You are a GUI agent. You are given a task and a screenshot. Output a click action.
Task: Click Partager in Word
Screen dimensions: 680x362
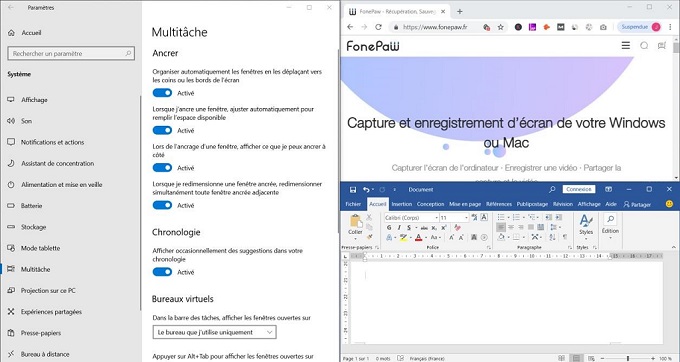coord(637,204)
